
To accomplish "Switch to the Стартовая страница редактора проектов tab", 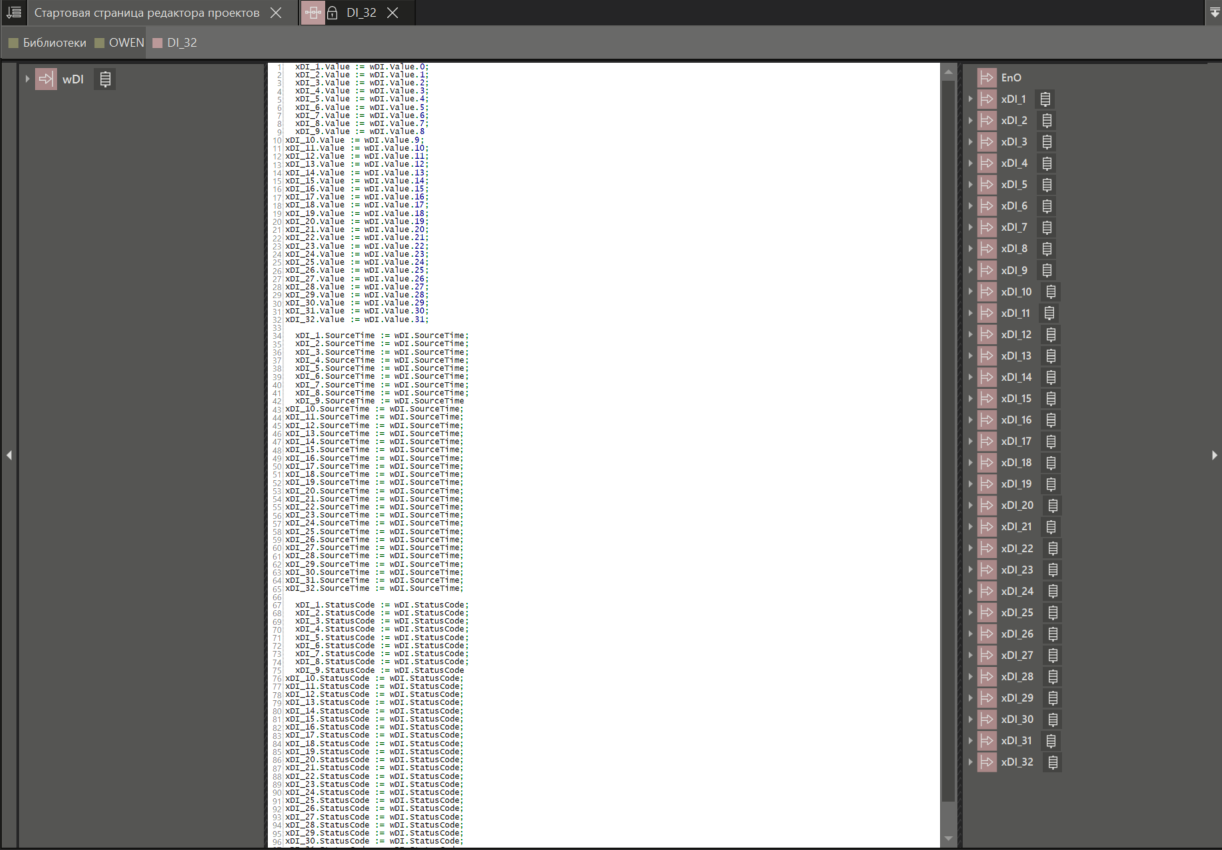I will point(147,13).
